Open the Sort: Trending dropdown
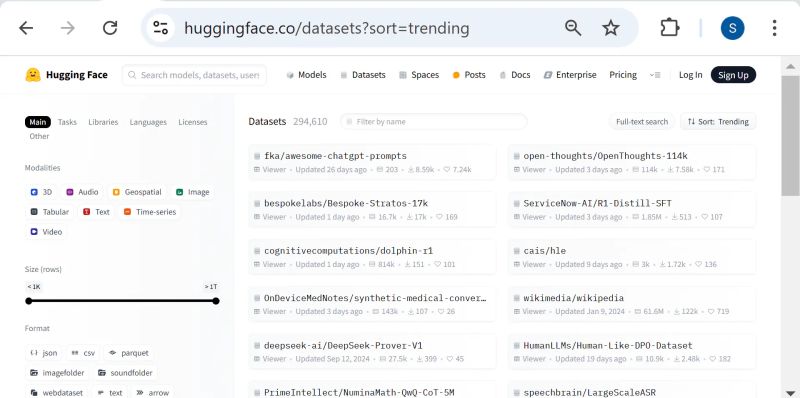 pos(718,121)
